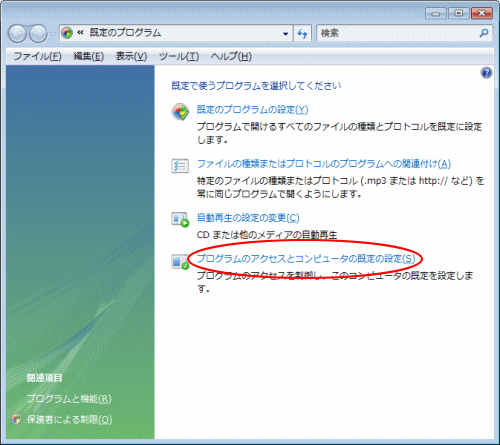Click the Back navigation arrow button
The image size is (500, 445).
point(17,34)
